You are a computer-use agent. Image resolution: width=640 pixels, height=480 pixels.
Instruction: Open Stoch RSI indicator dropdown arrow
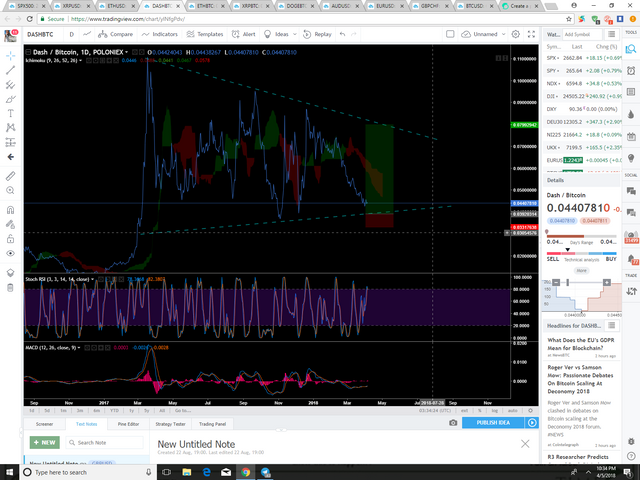coord(93,279)
